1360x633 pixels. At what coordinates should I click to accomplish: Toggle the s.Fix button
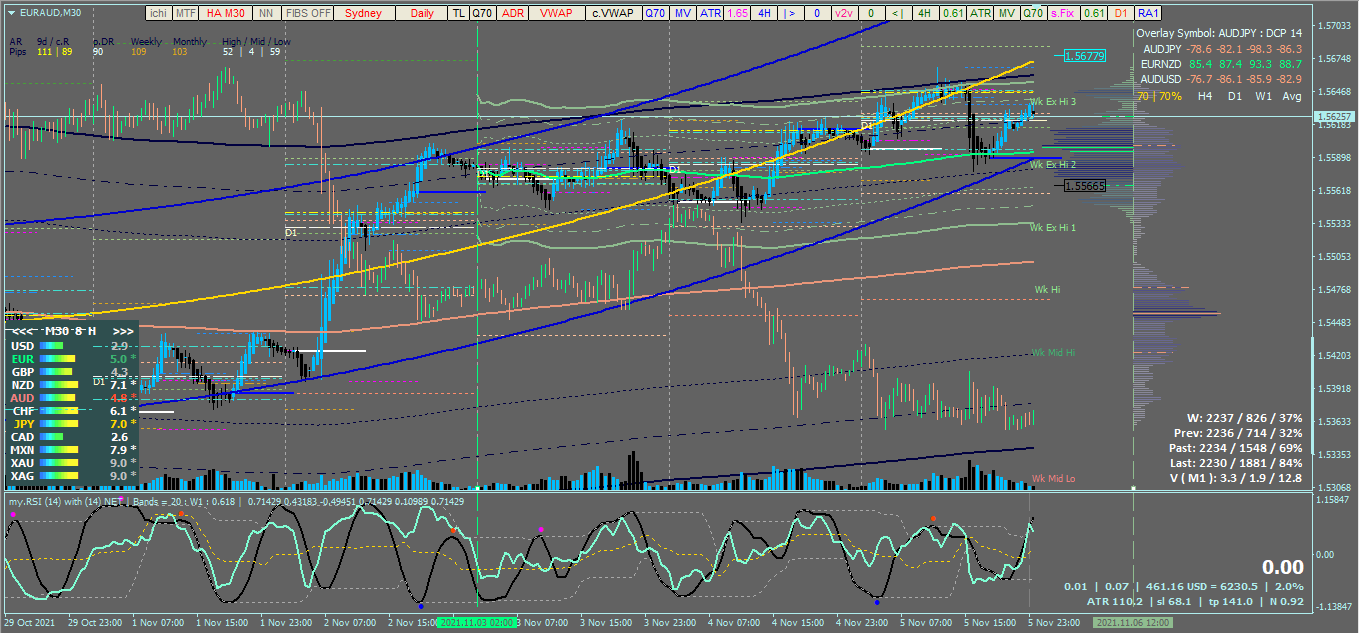pyautogui.click(x=1065, y=13)
